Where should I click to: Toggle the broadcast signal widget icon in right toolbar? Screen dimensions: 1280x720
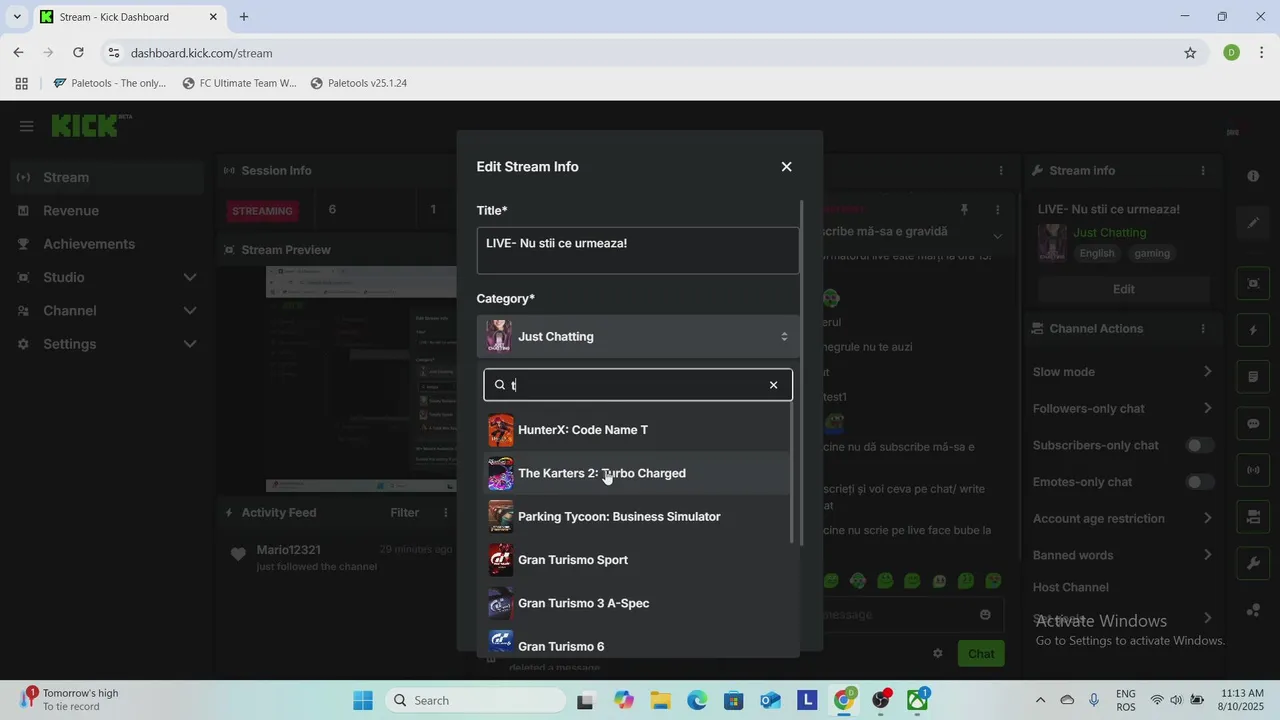(1253, 470)
